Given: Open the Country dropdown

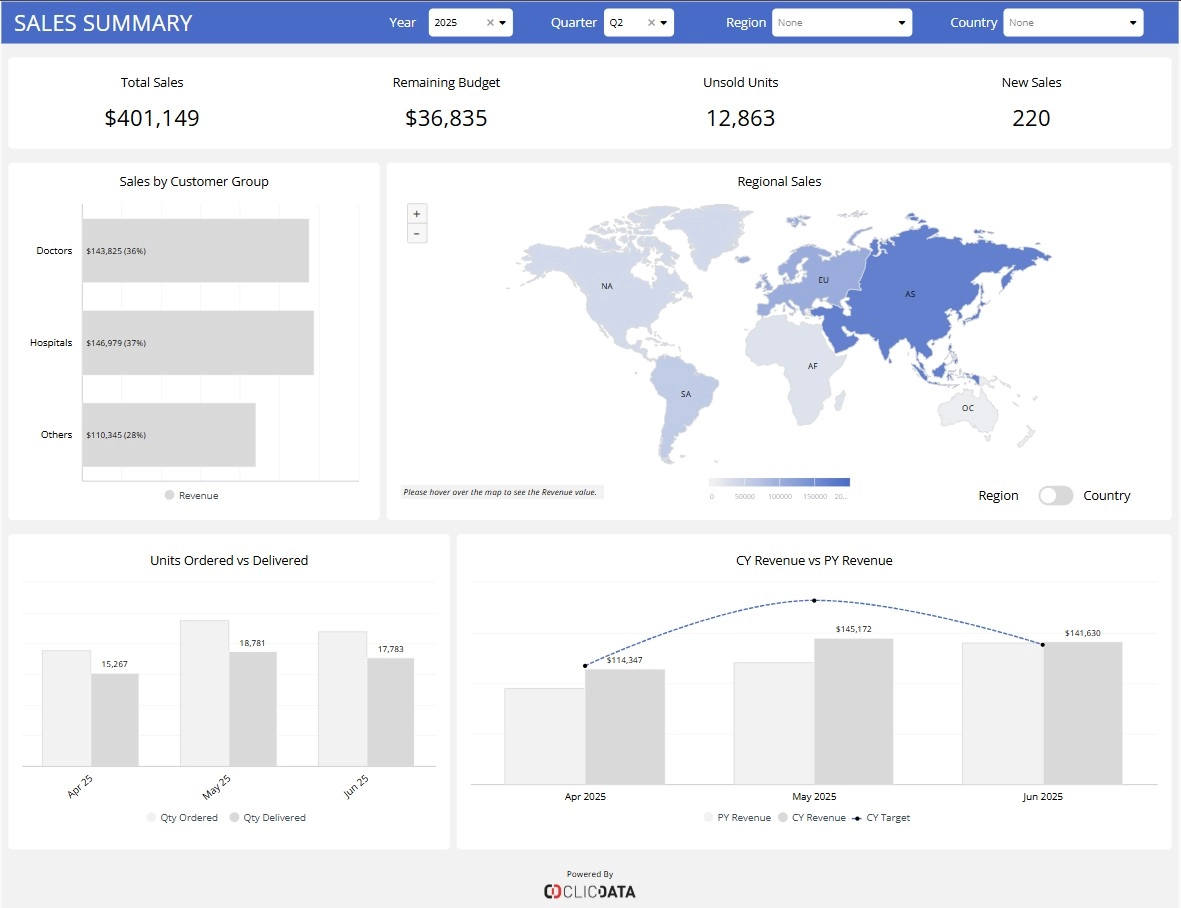Looking at the screenshot, I should (x=1073, y=22).
